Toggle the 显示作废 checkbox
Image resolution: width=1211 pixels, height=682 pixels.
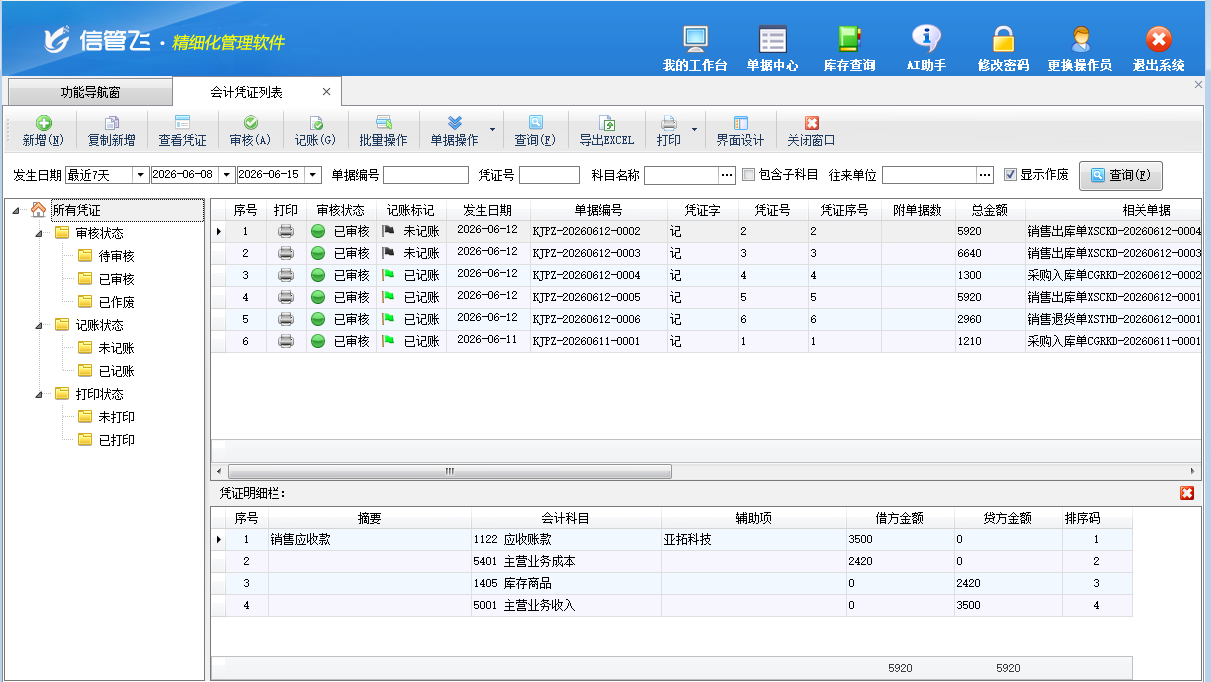point(1010,175)
